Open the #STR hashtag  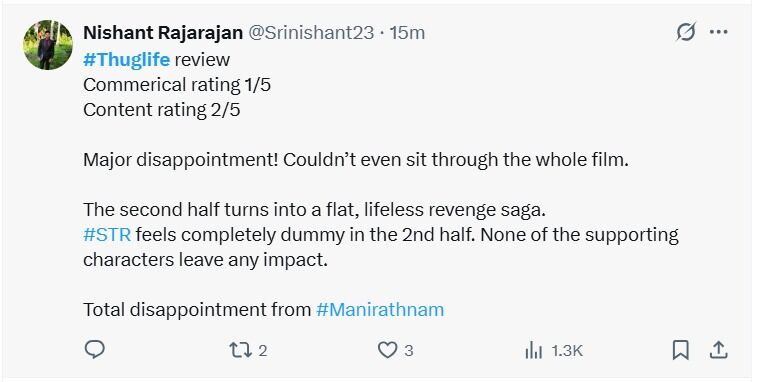pos(107,235)
